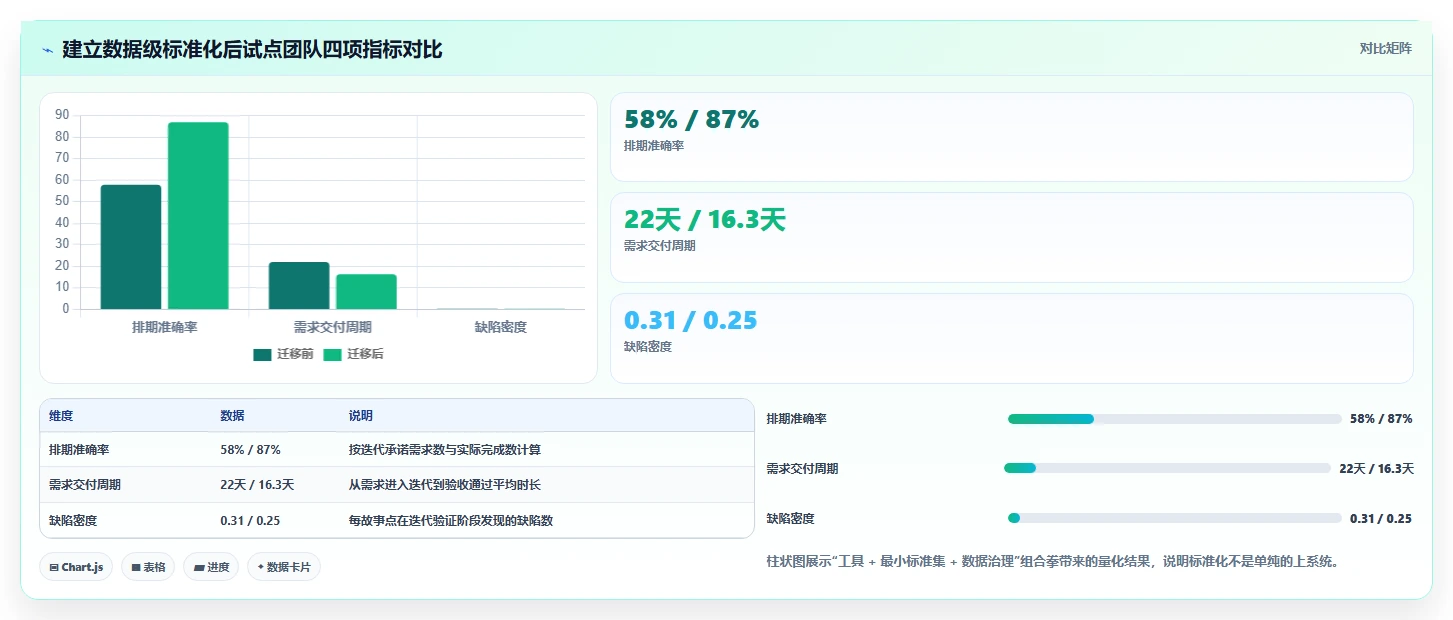Click the Chart.js tag chip
Image resolution: width=1453 pixels, height=620 pixels.
[x=77, y=567]
